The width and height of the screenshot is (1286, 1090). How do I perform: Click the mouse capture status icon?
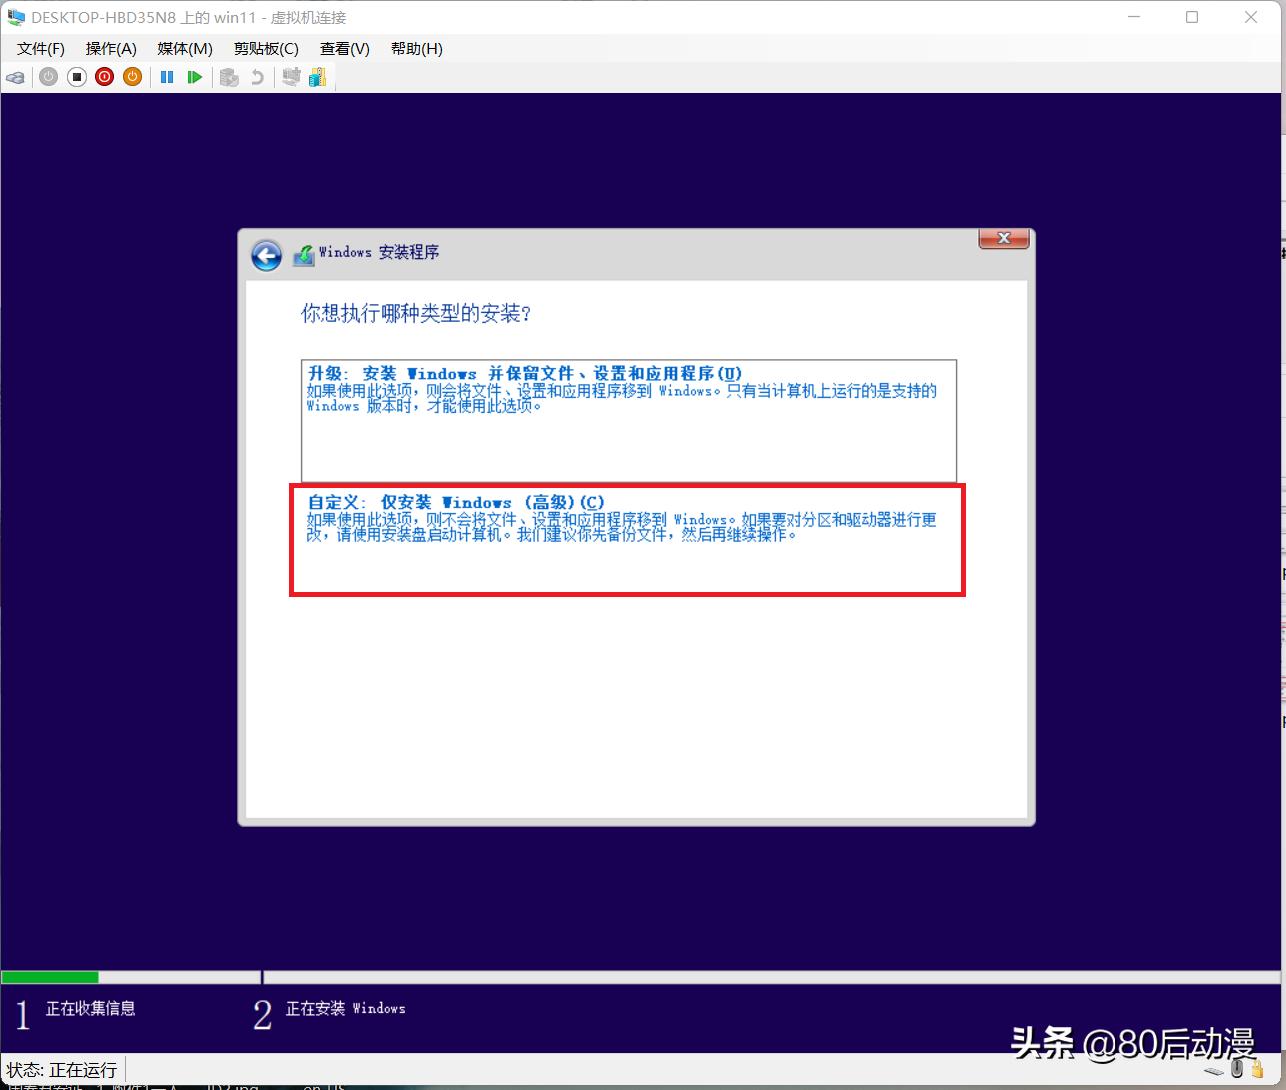pyautogui.click(x=1237, y=1069)
